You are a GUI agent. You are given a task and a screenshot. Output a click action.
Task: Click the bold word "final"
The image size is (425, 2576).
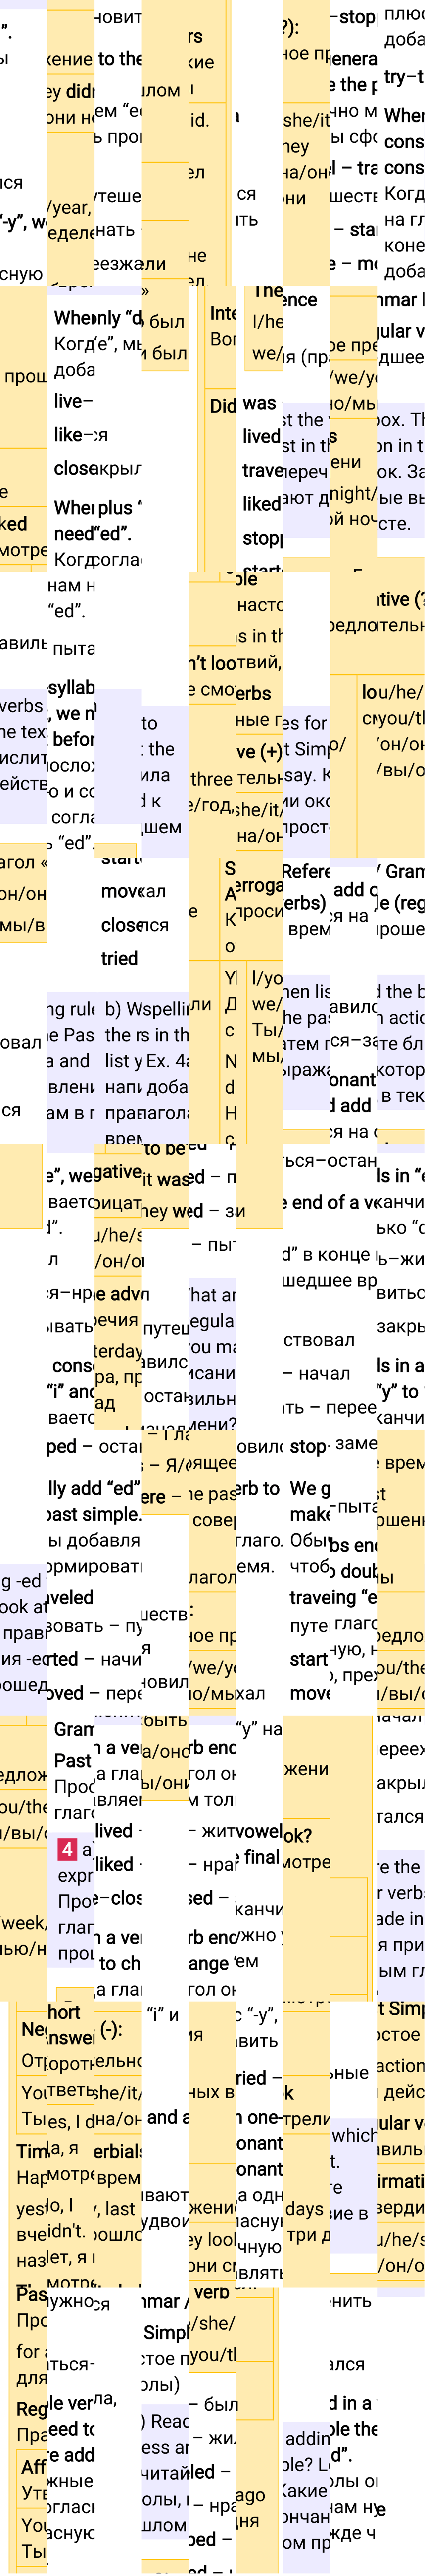[261, 1857]
